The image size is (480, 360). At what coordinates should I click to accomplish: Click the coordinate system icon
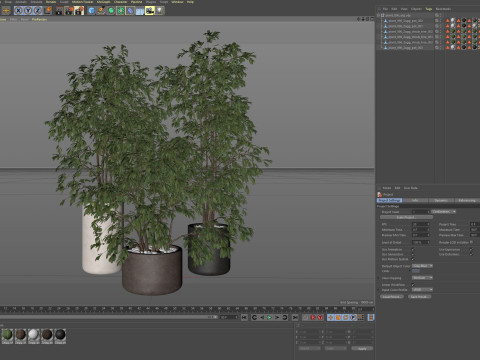[x=48, y=11]
